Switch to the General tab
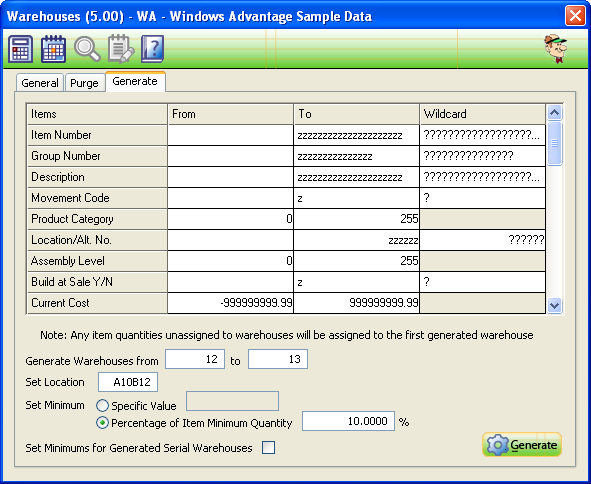 [x=40, y=83]
